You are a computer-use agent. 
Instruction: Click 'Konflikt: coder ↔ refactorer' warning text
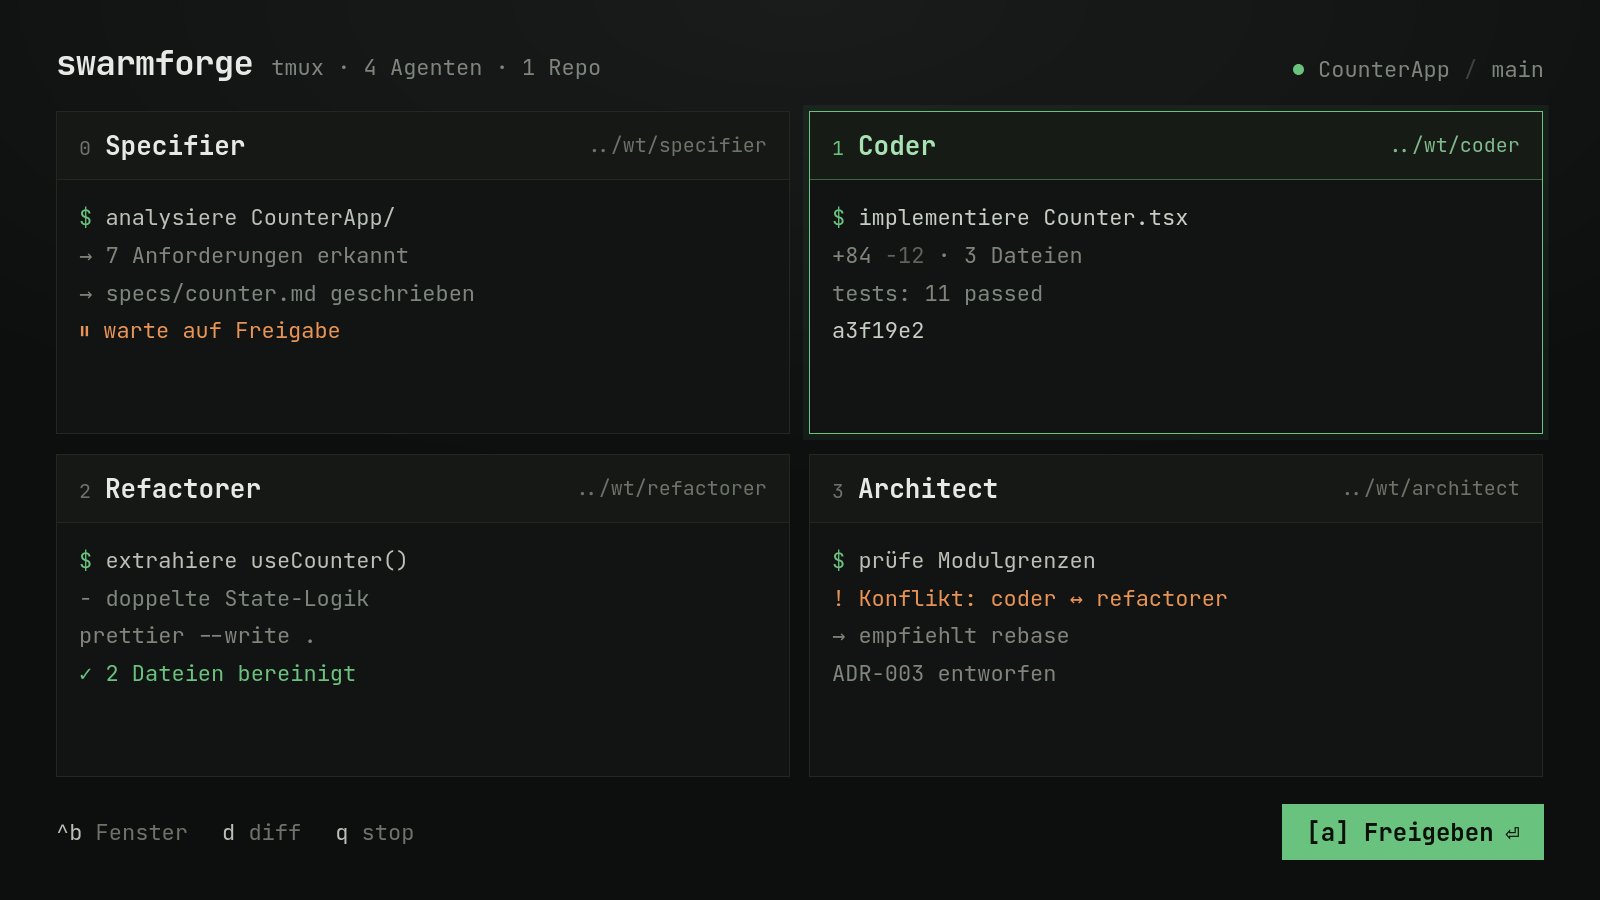[1043, 599]
